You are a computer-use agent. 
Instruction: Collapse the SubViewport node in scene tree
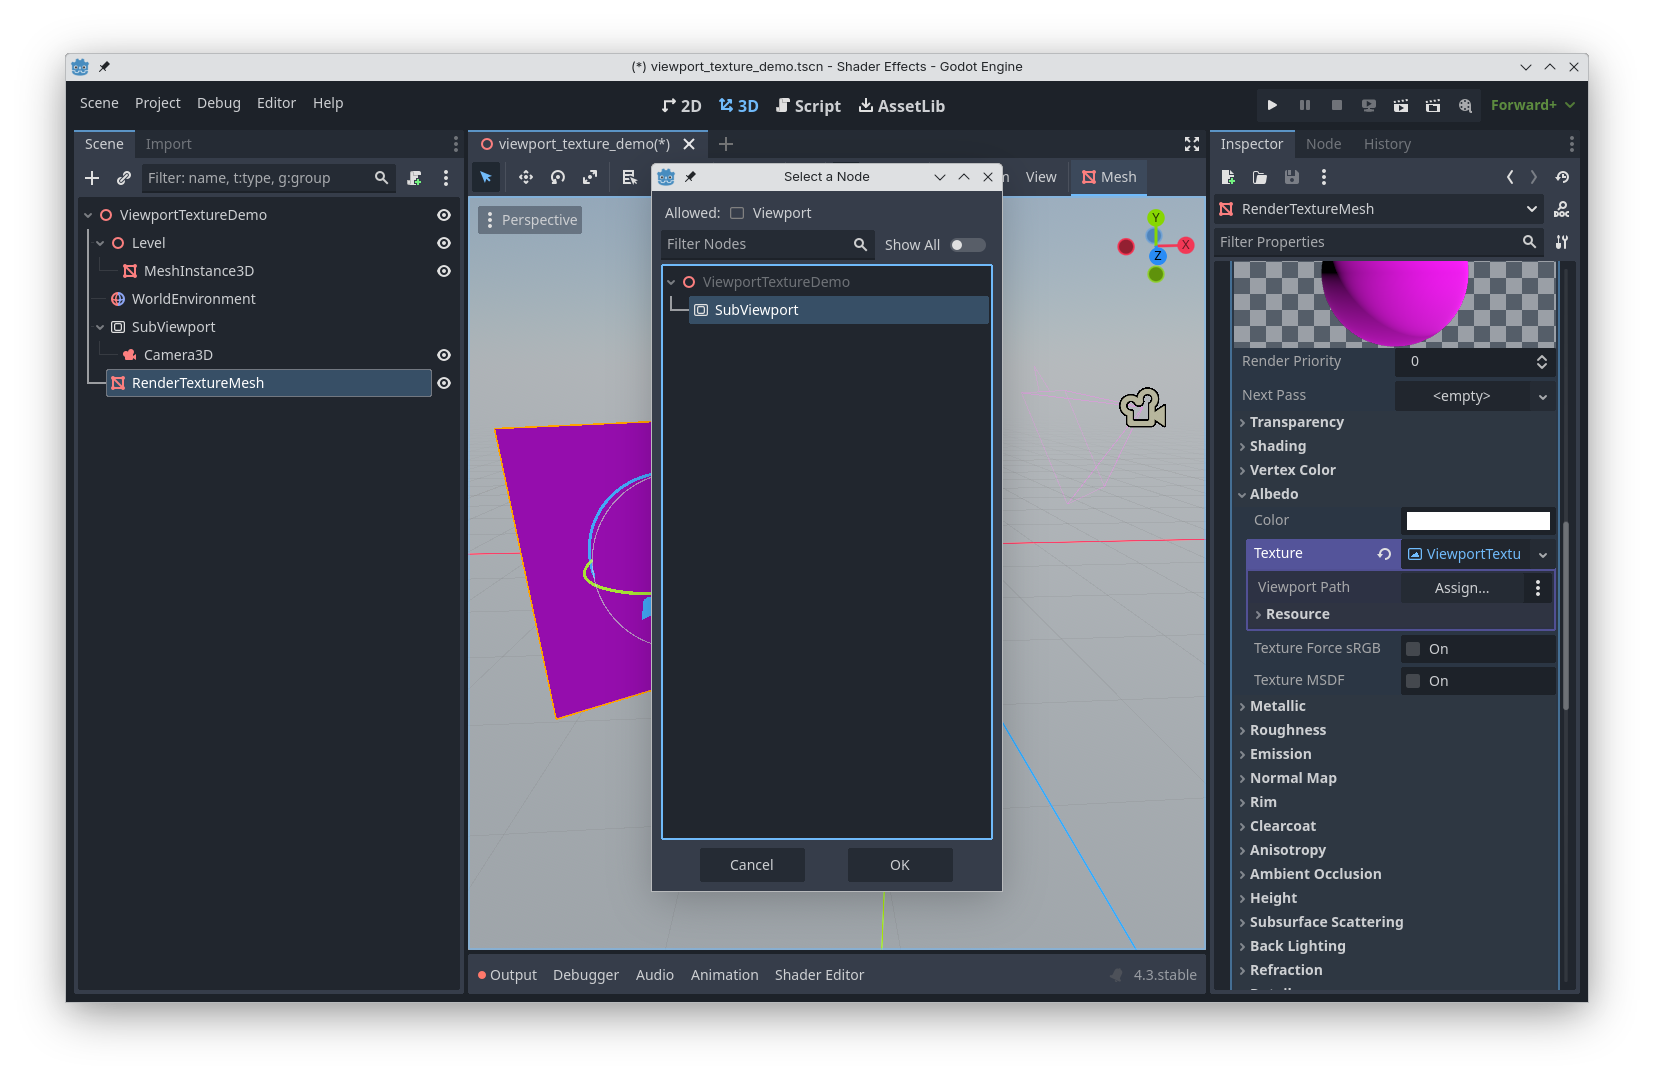click(x=100, y=327)
